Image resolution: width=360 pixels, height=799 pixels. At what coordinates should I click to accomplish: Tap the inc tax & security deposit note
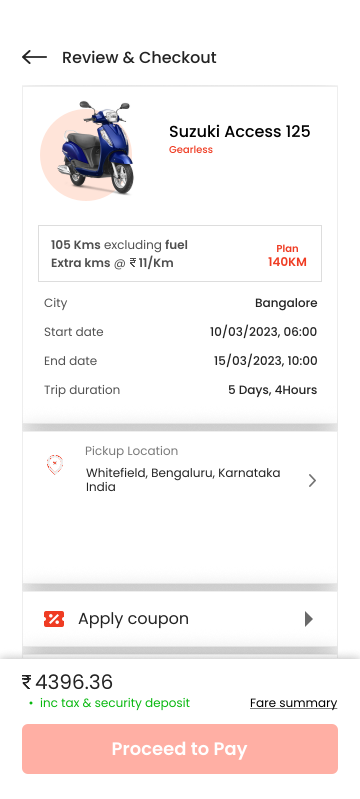[x=115, y=703]
